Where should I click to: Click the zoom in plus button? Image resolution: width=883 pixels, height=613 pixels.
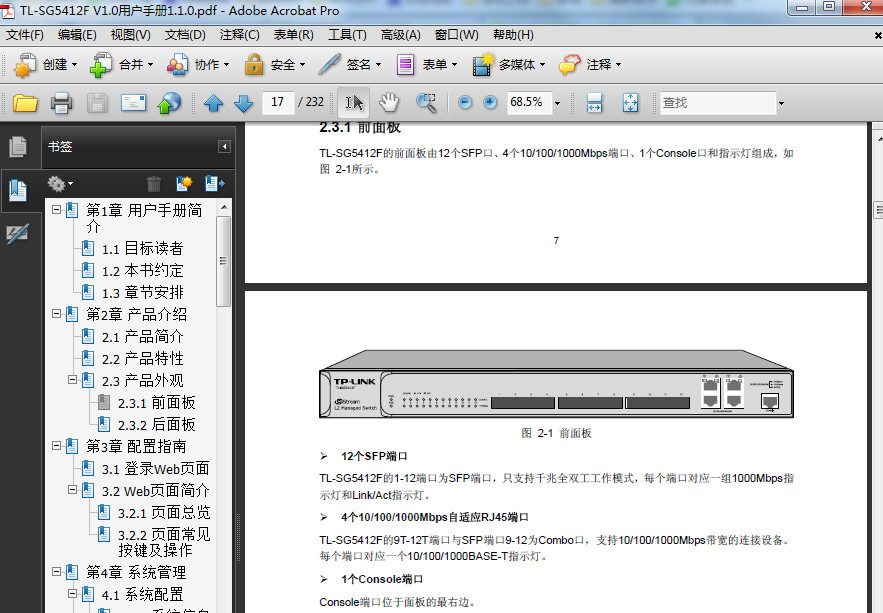click(x=490, y=102)
